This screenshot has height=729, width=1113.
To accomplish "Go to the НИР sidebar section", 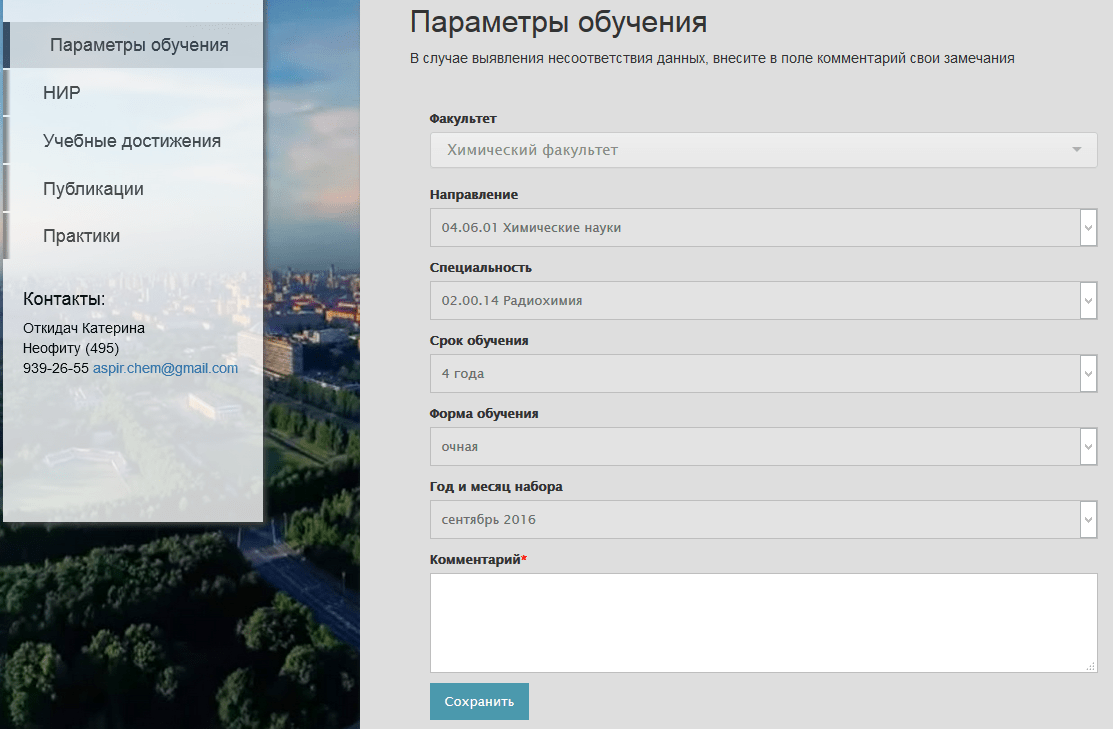I will (x=133, y=92).
